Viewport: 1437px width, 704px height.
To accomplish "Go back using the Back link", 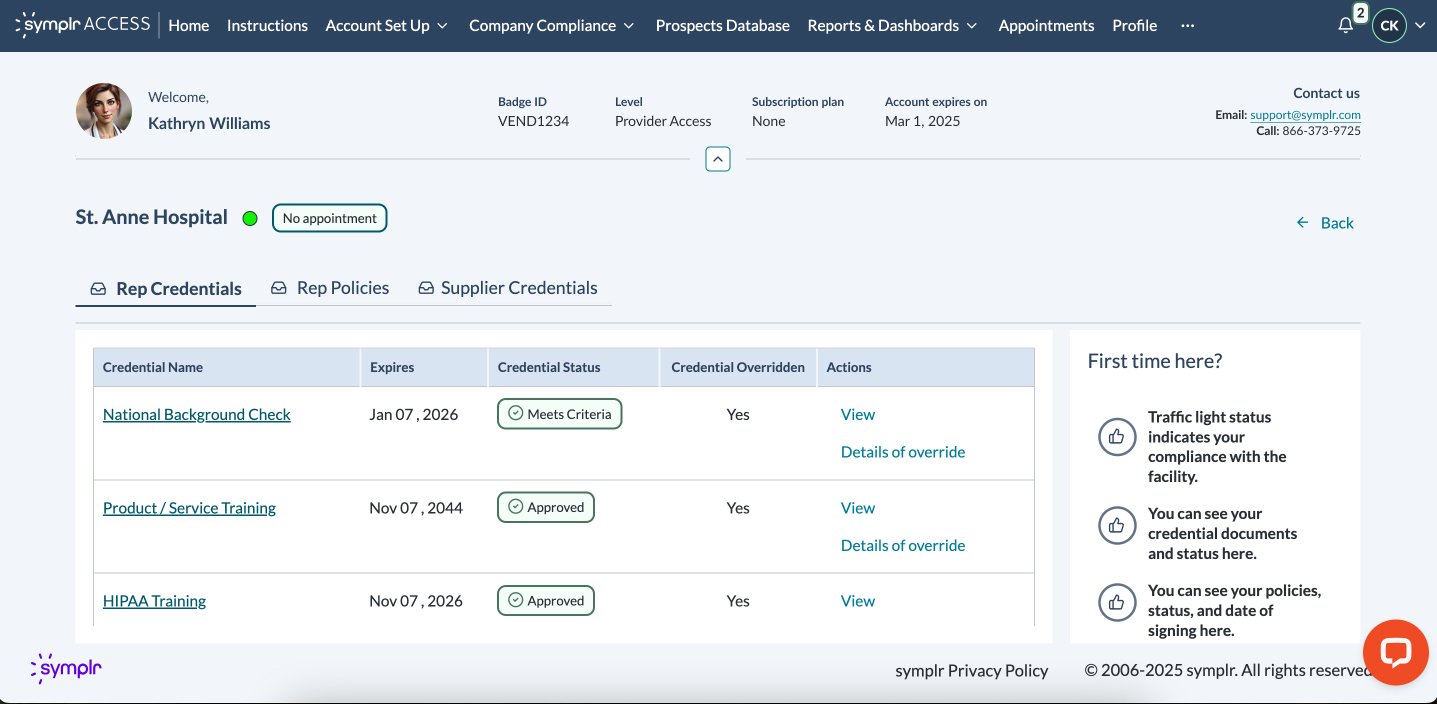I will 1325,223.
